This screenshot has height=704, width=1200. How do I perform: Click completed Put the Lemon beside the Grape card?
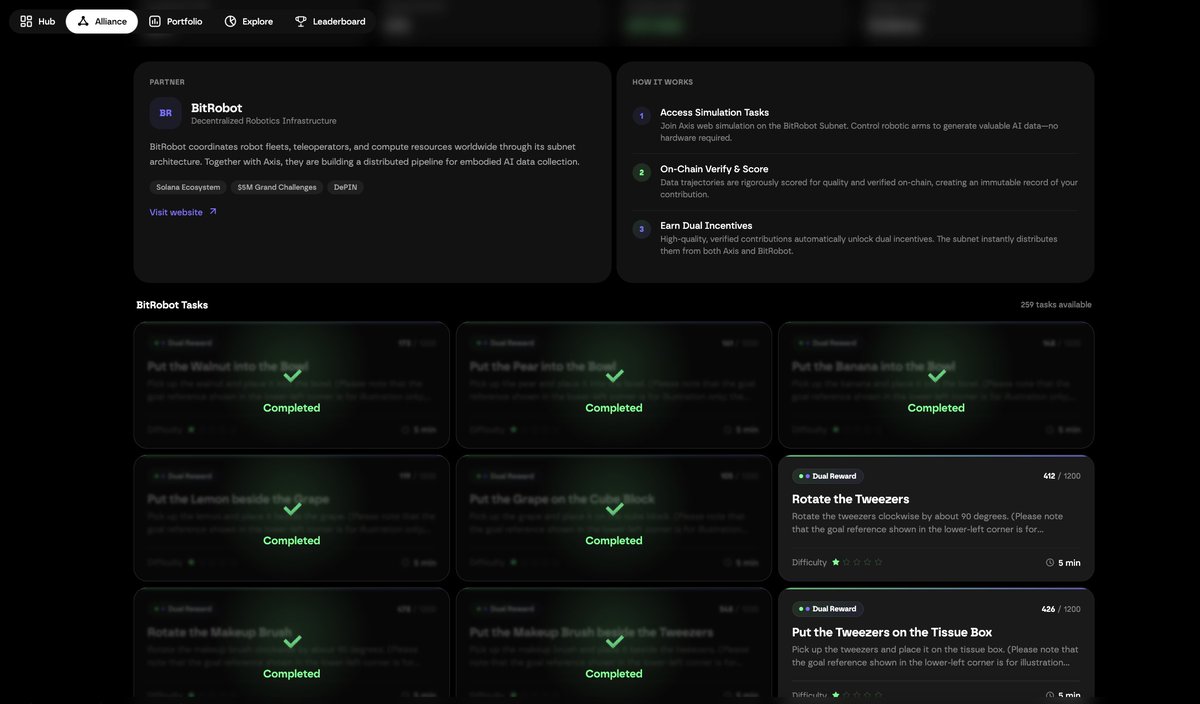(x=292, y=518)
